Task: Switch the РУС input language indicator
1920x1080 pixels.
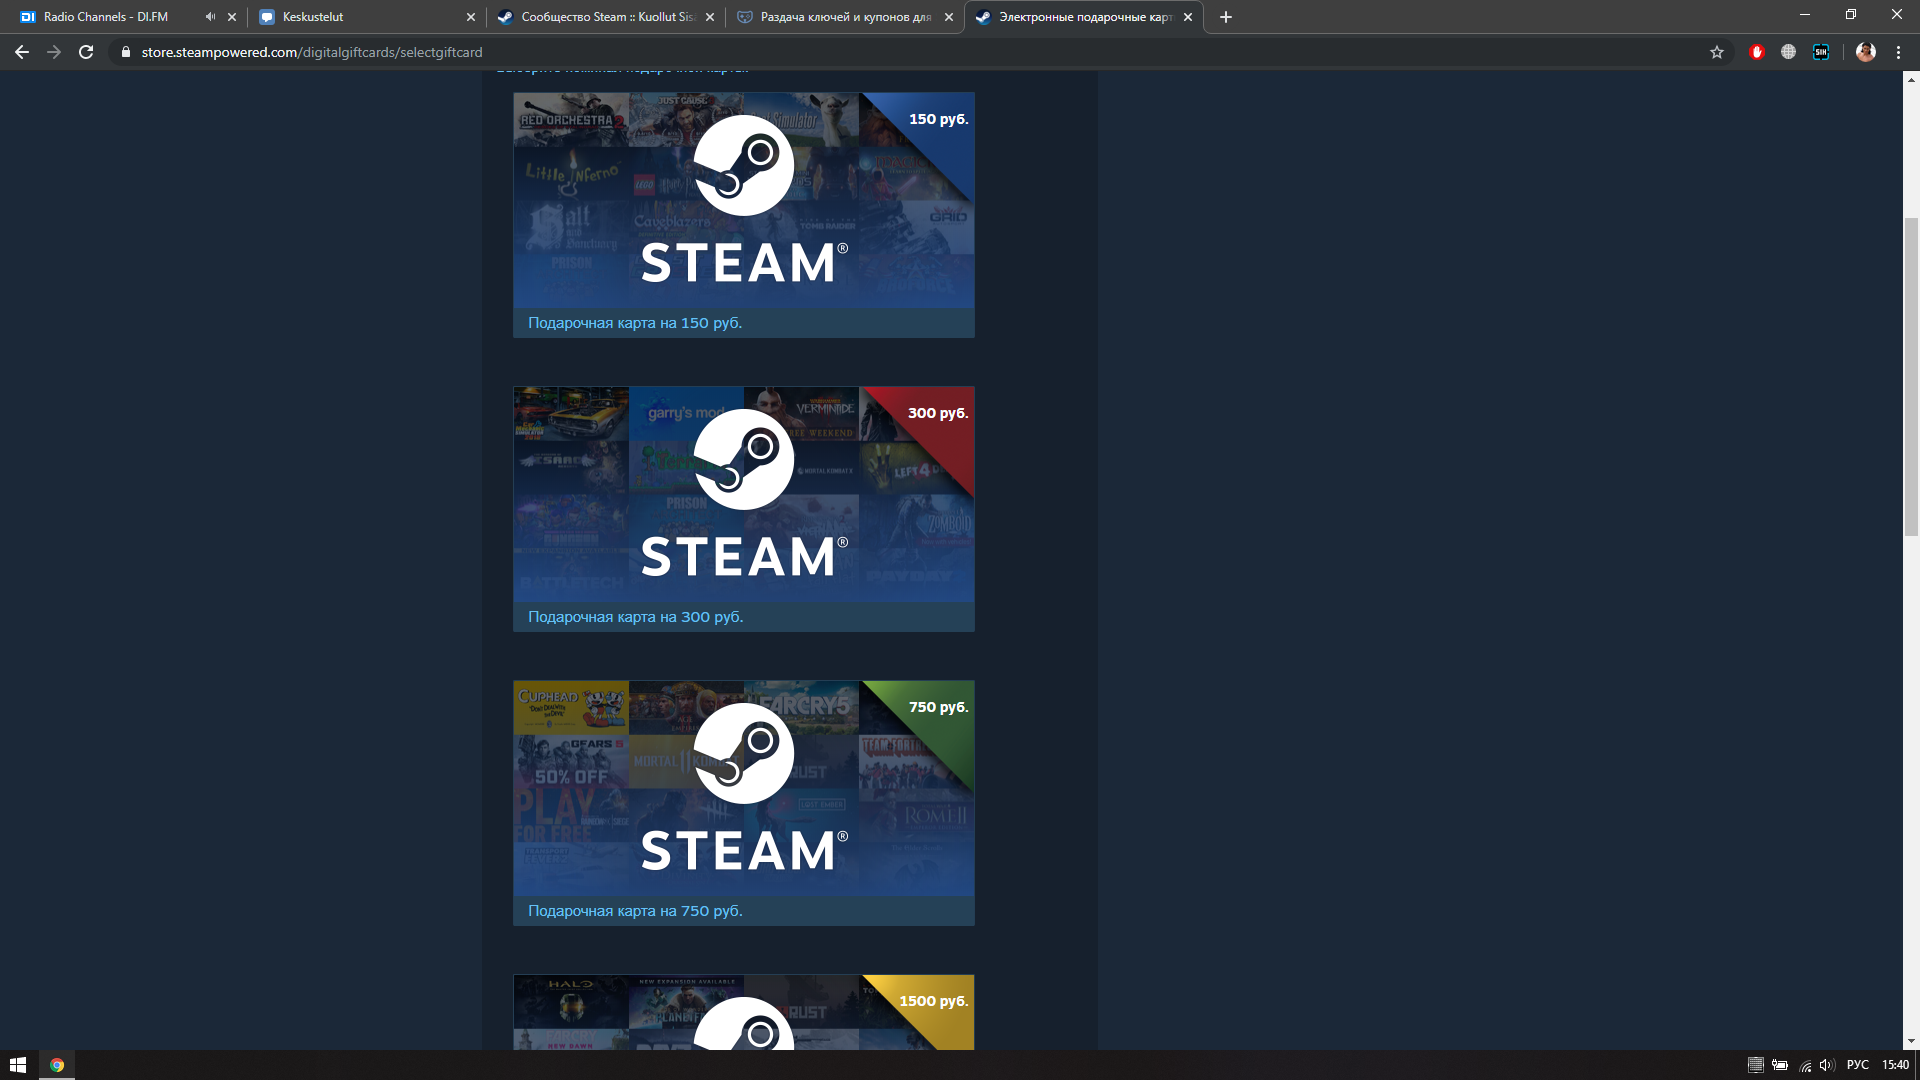Action: (1858, 1065)
